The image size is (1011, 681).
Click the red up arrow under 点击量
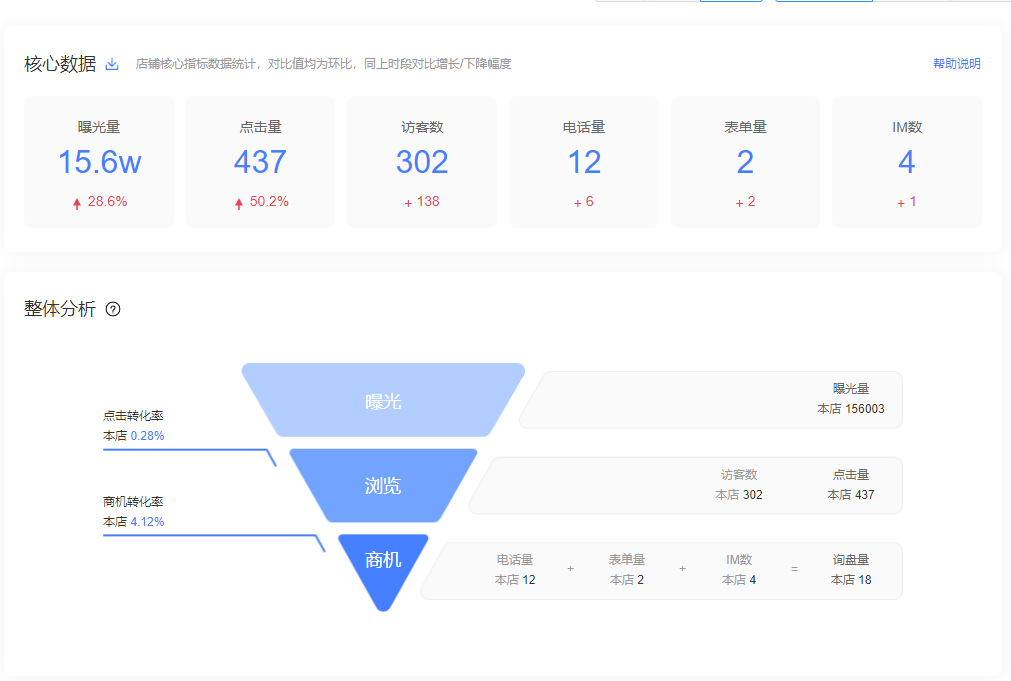tap(239, 203)
